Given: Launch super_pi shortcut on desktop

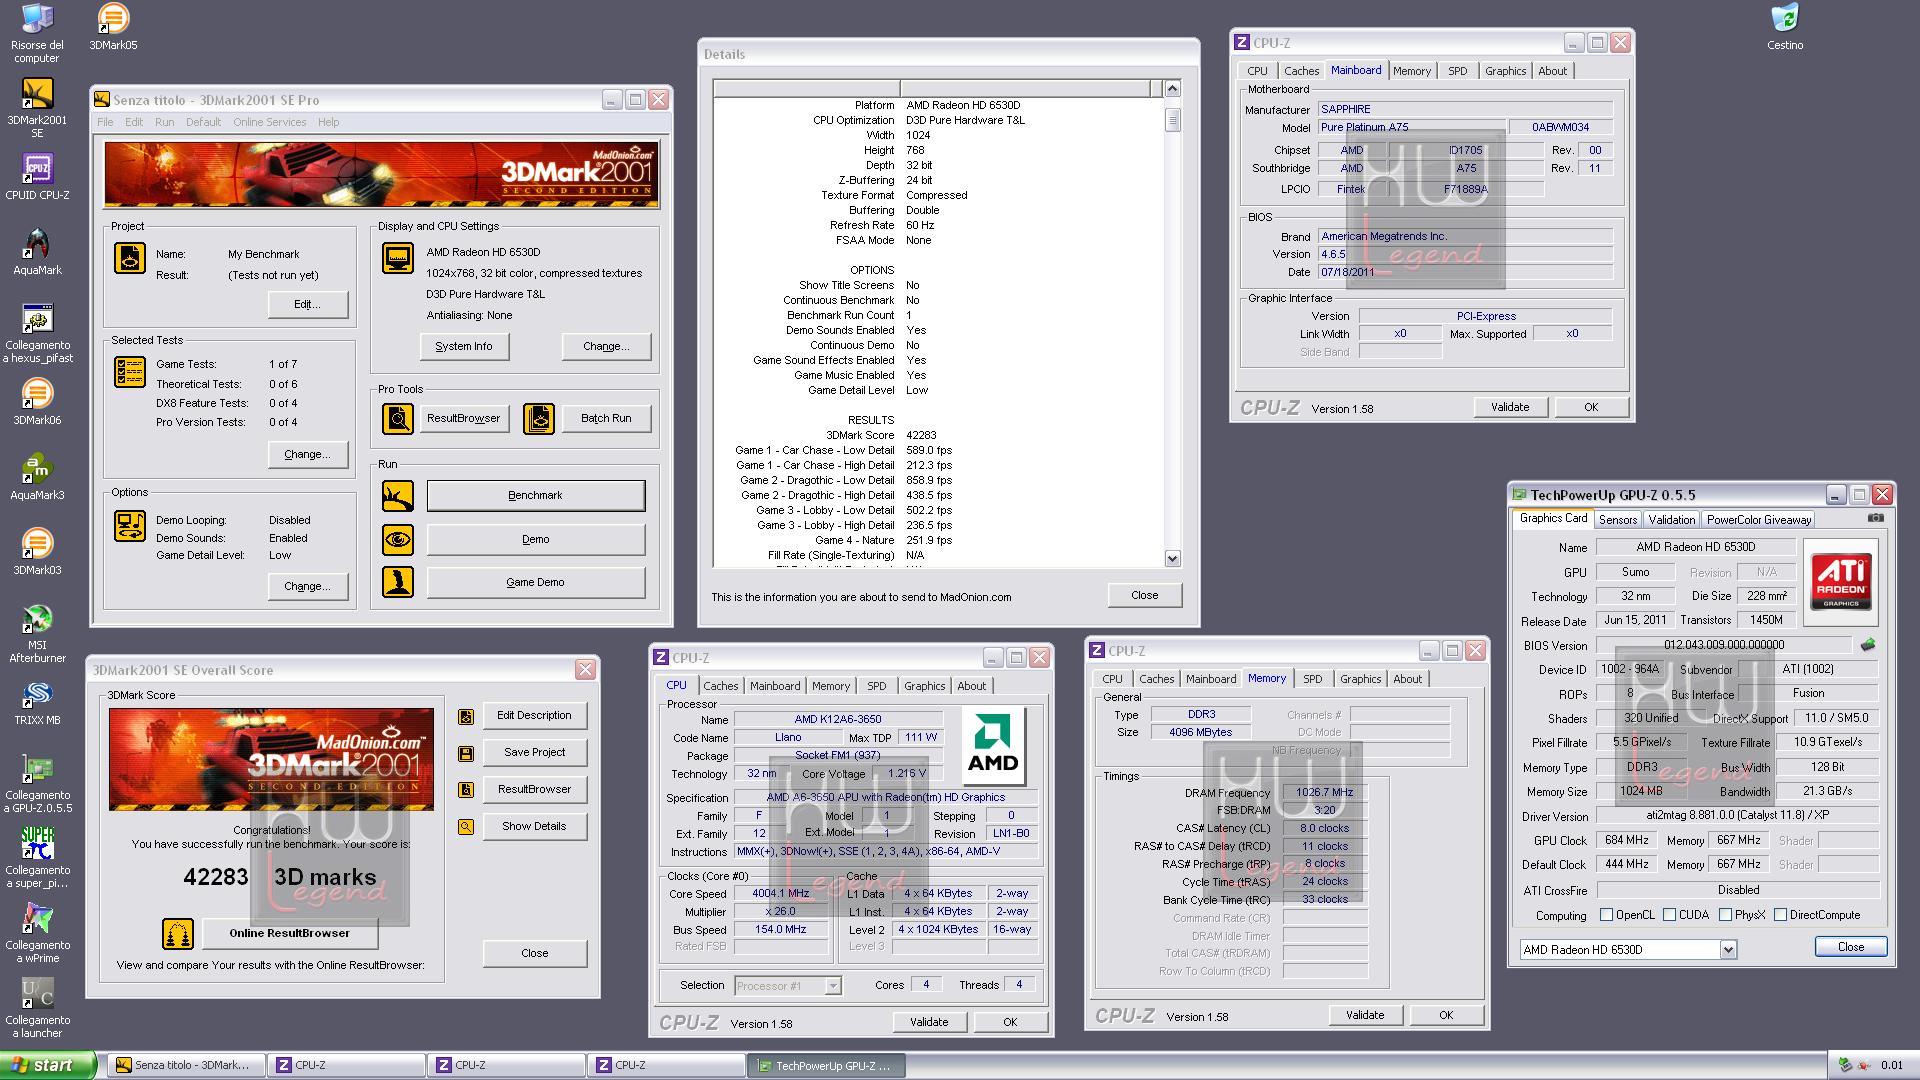Looking at the screenshot, I should click(37, 858).
